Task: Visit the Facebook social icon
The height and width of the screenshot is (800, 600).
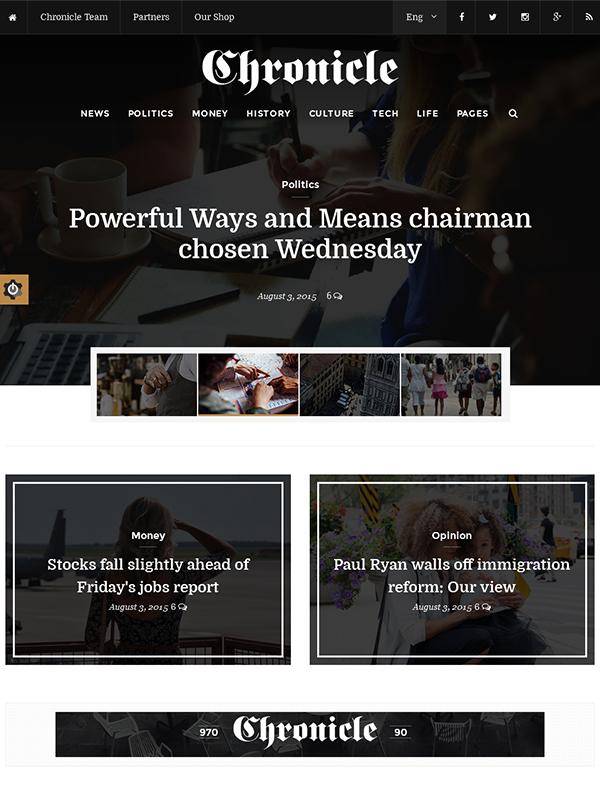Action: 461,17
